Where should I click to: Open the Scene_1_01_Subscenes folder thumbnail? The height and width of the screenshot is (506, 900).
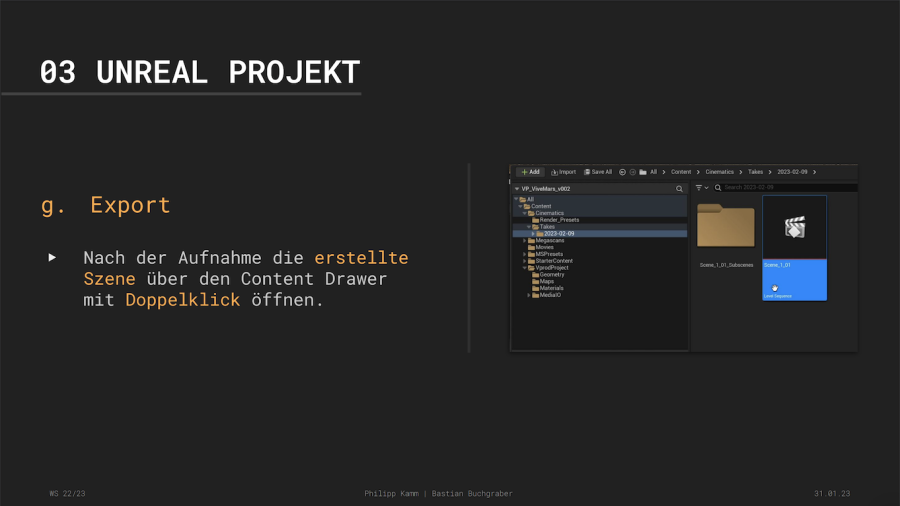(725, 227)
